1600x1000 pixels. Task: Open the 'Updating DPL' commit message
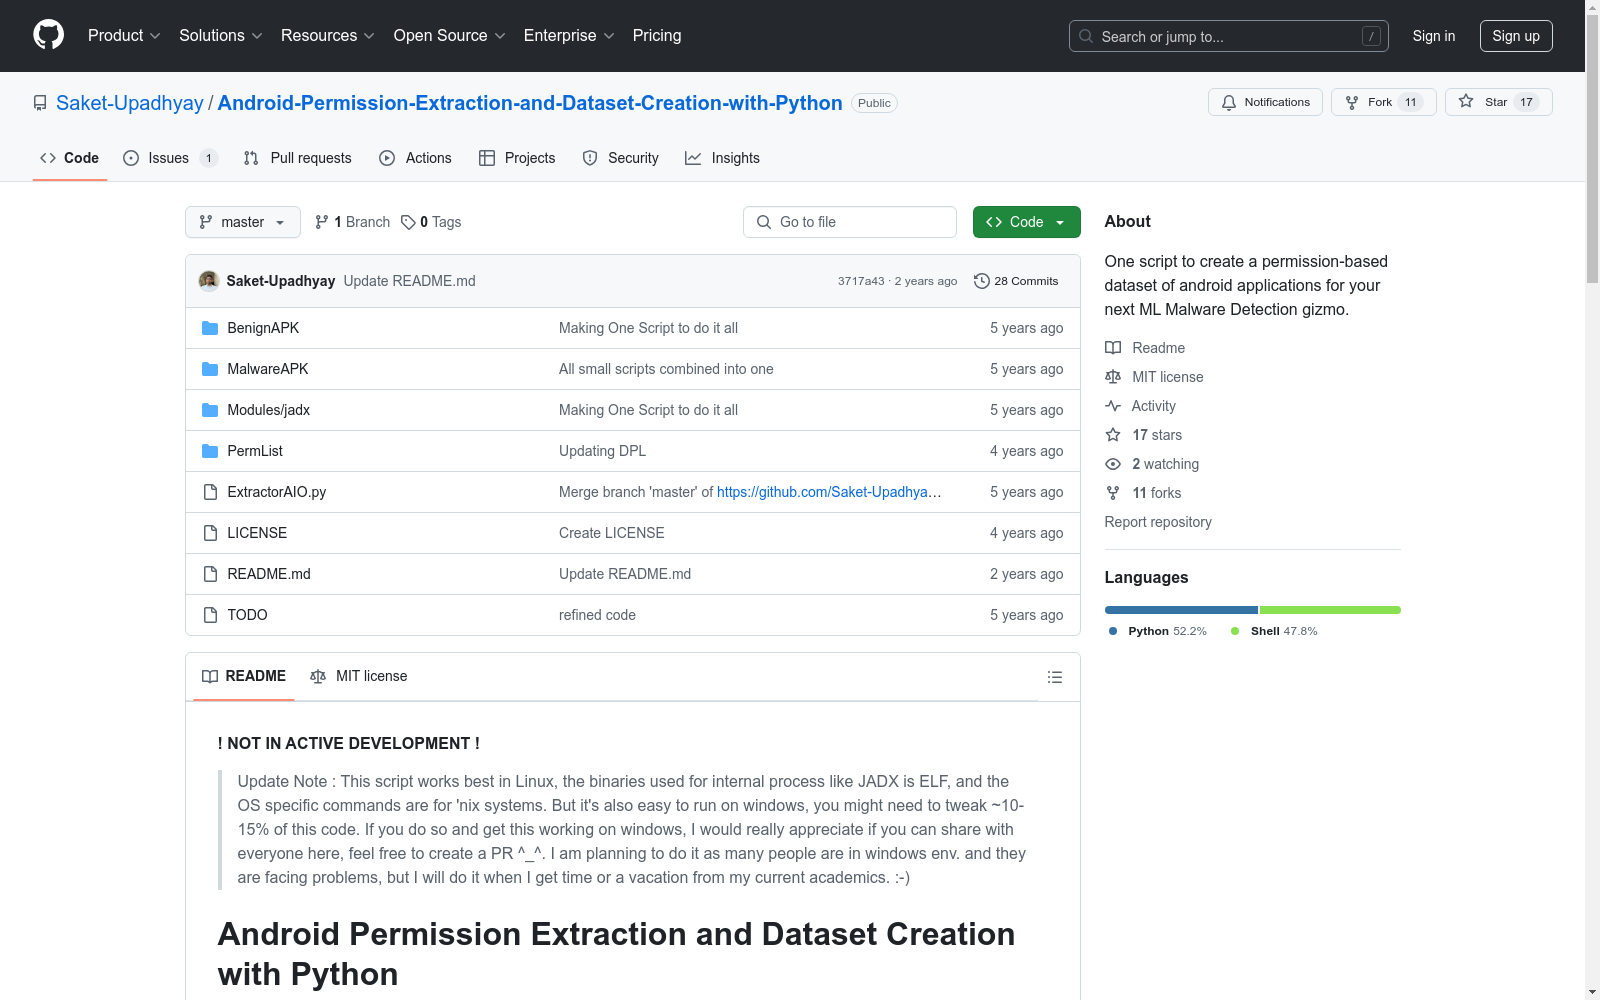click(x=602, y=451)
